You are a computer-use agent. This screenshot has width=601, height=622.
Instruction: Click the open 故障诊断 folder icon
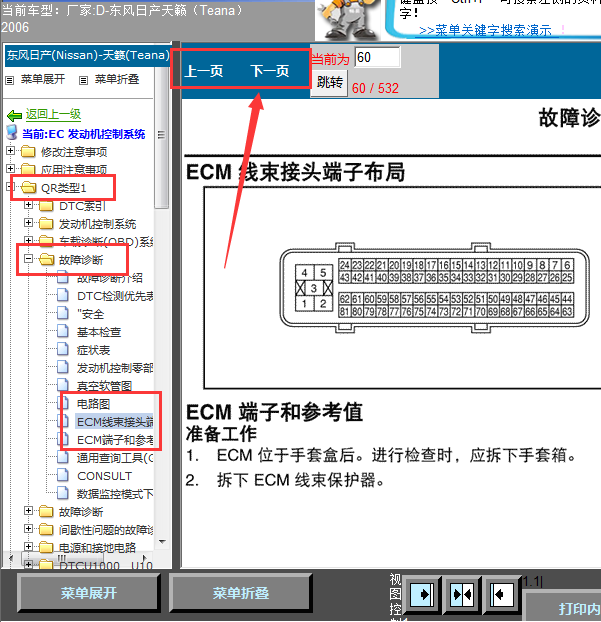pyautogui.click(x=46, y=260)
